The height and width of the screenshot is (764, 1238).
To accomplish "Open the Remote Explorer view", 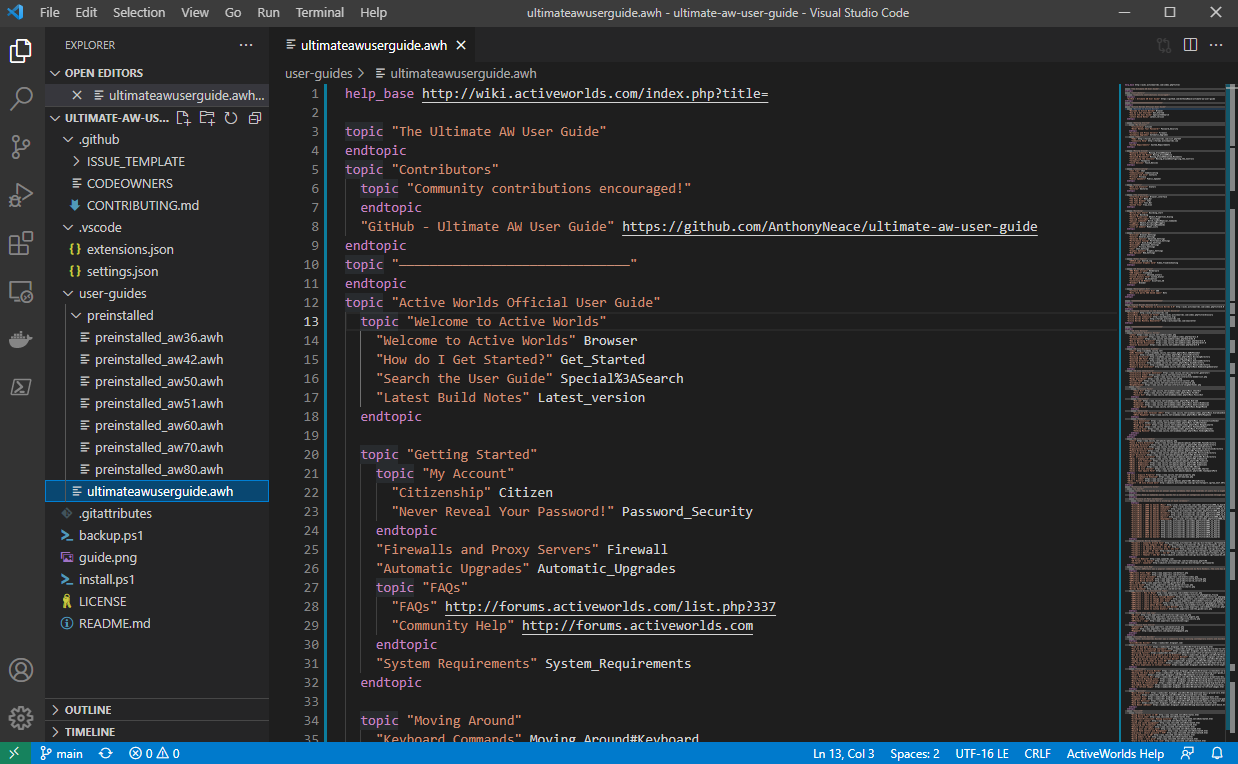I will click(x=22, y=291).
